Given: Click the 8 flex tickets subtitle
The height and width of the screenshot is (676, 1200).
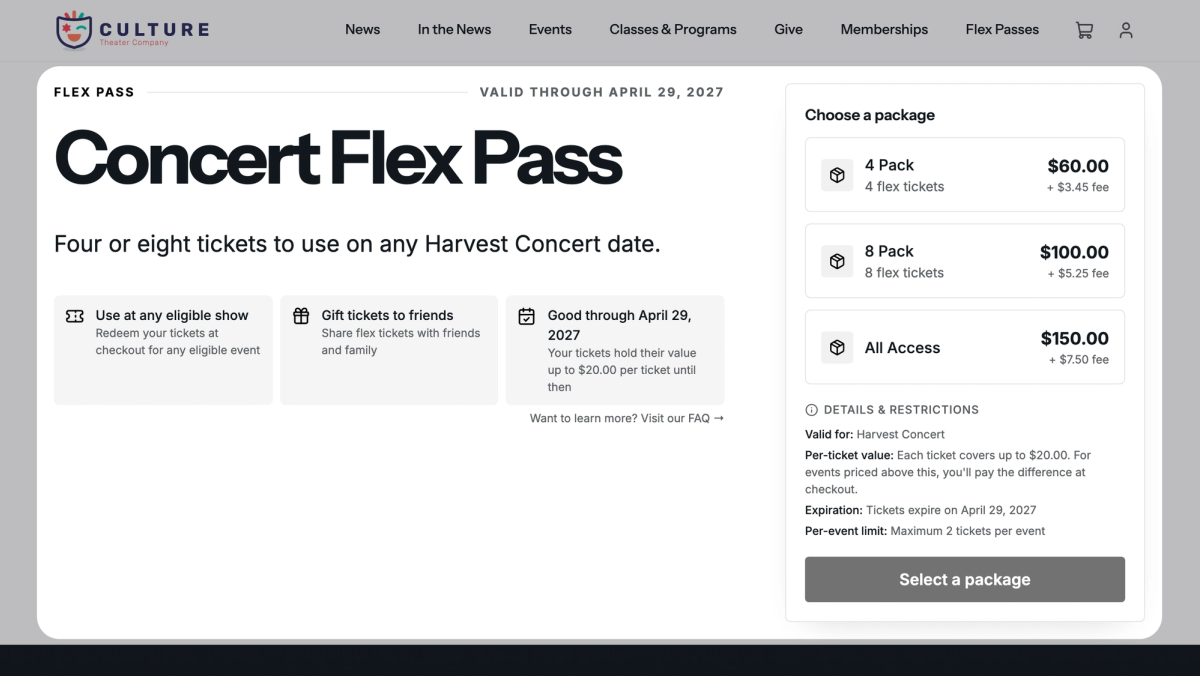Looking at the screenshot, I should coord(904,273).
